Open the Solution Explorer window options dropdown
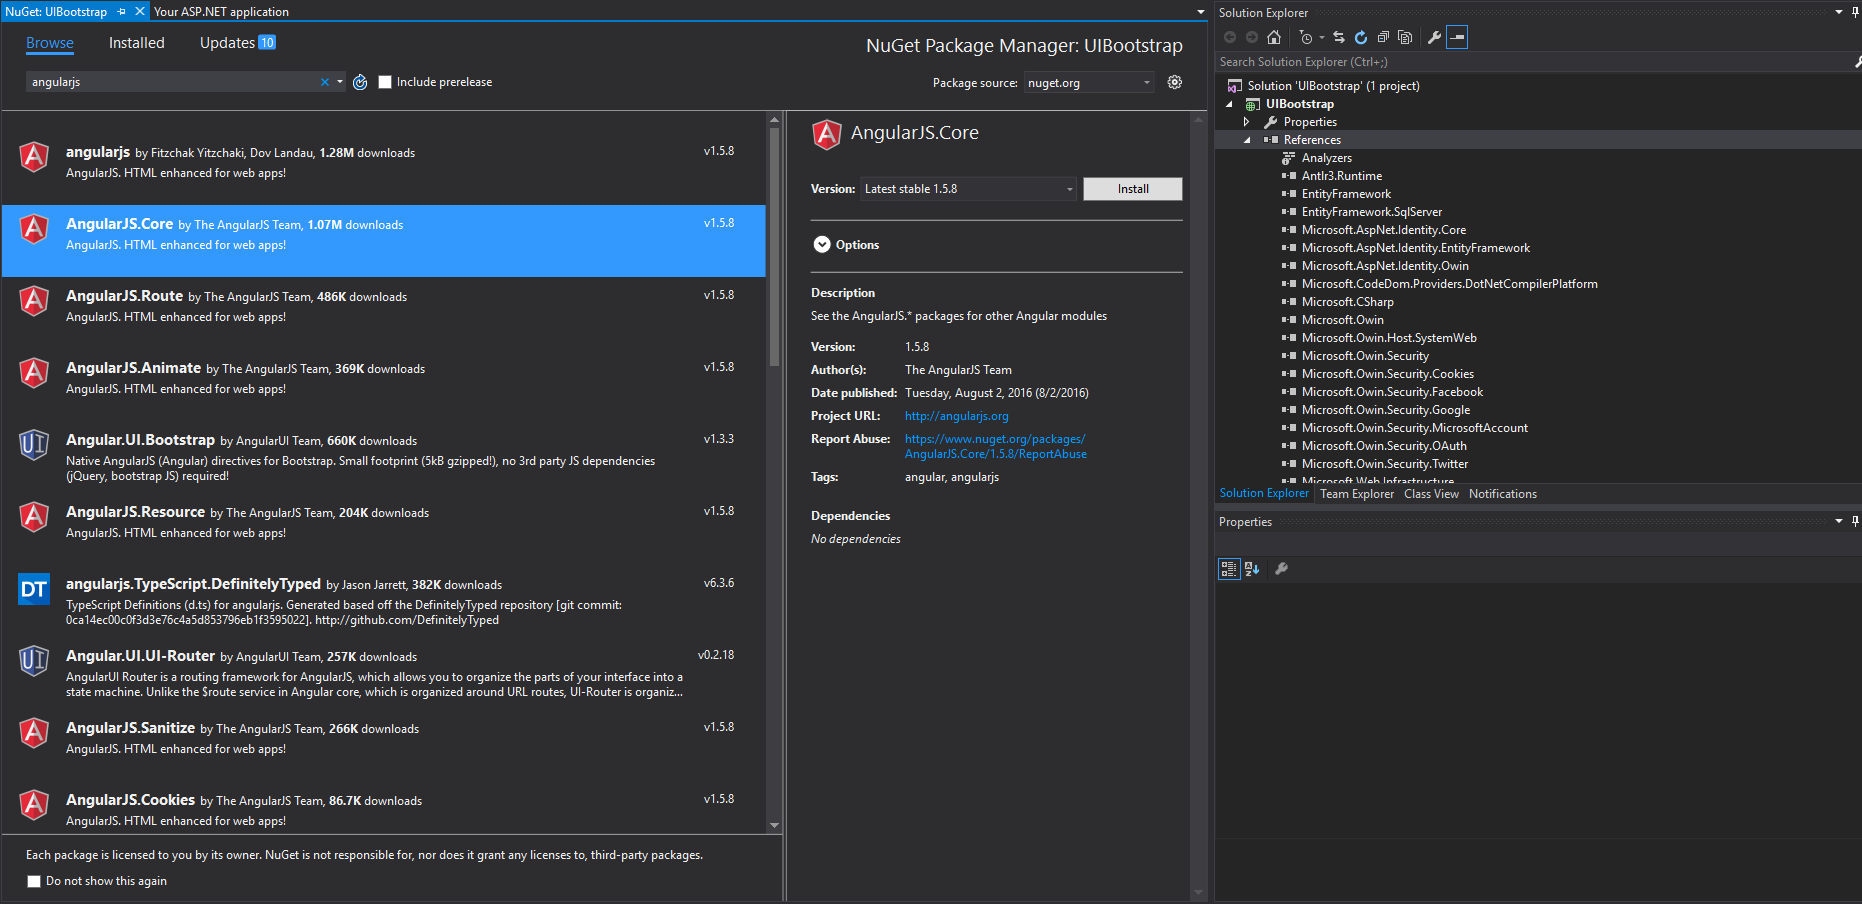 (x=1839, y=12)
